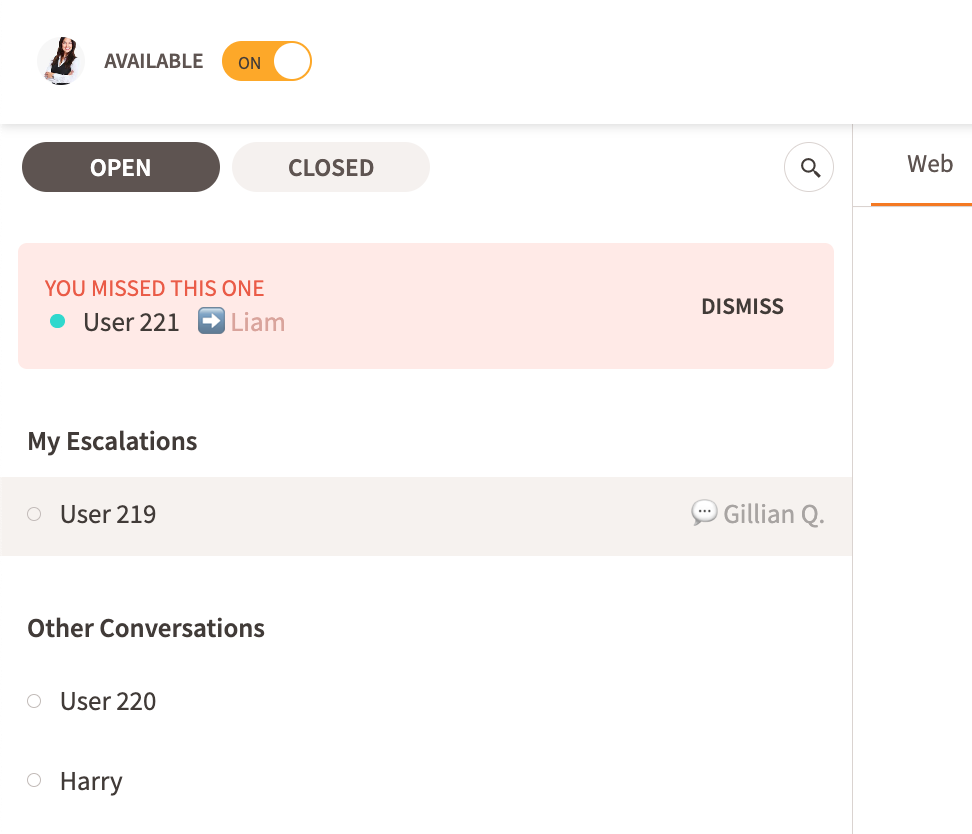The image size is (972, 834).
Task: Click the Liam assignee name
Action: [x=258, y=322]
